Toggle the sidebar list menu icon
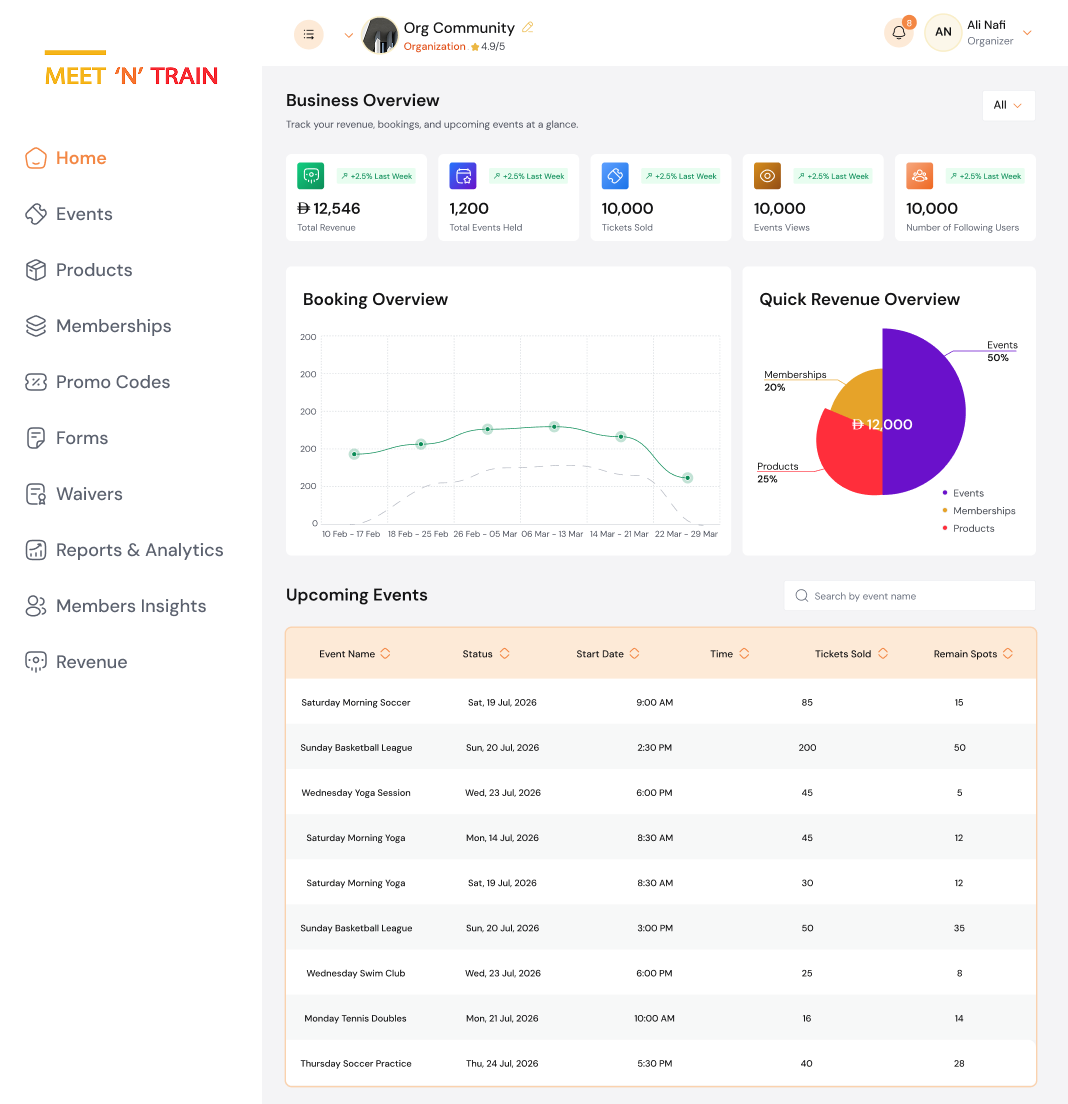 point(308,34)
